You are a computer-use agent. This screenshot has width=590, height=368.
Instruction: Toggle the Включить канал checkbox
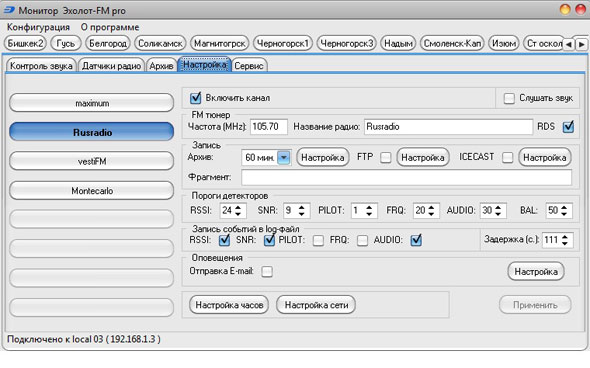pos(195,98)
